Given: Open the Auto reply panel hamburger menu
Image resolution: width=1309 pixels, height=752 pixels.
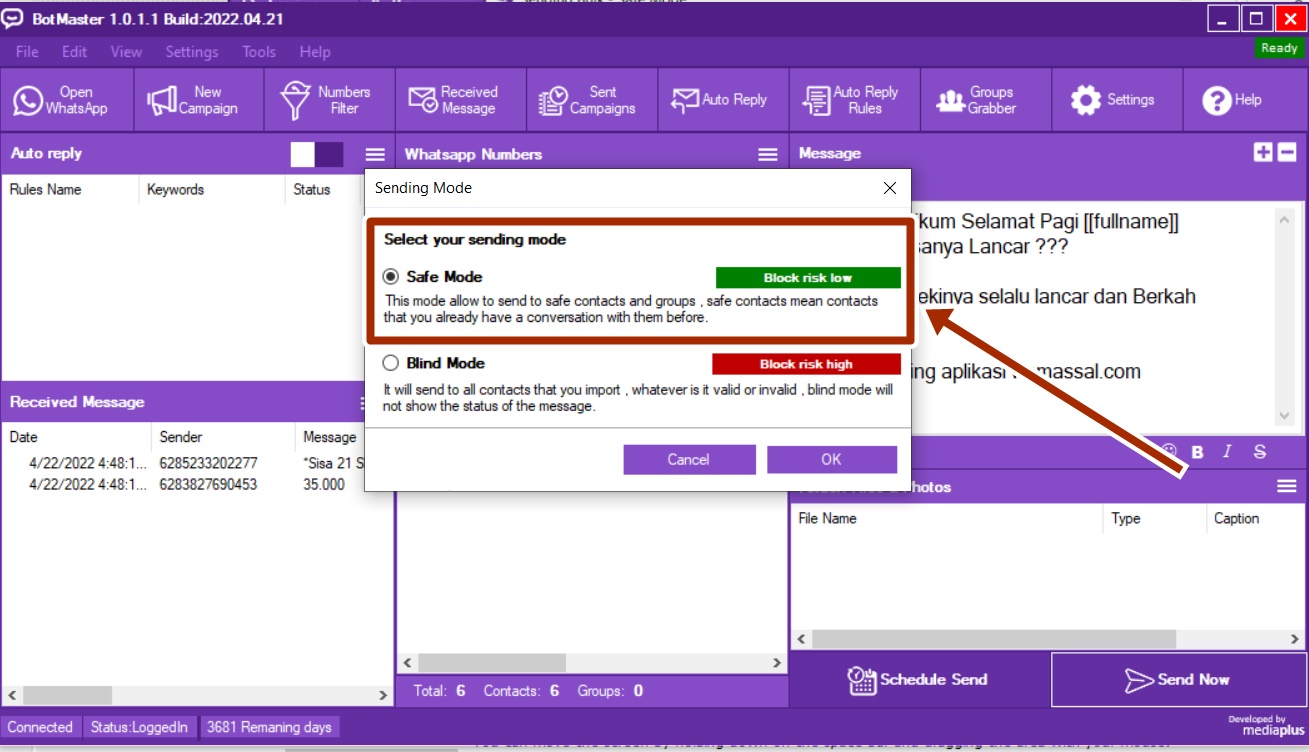Looking at the screenshot, I should point(375,154).
